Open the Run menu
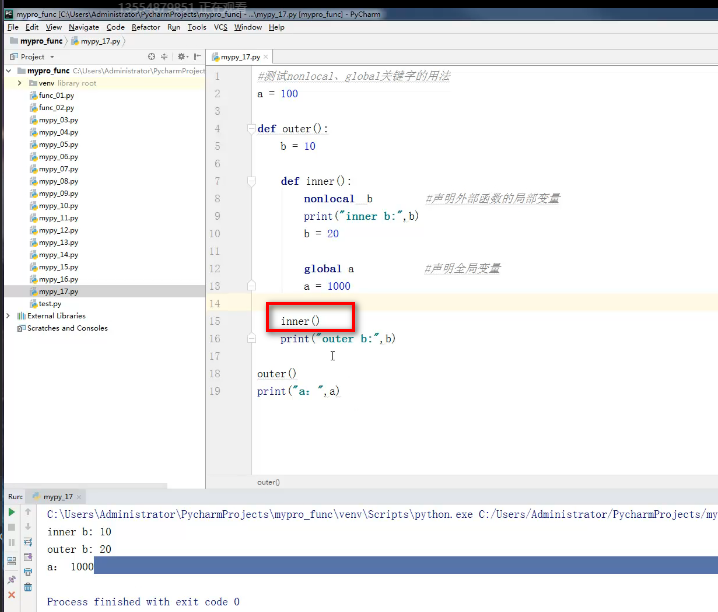Viewport: 718px width, 612px height. point(174,27)
